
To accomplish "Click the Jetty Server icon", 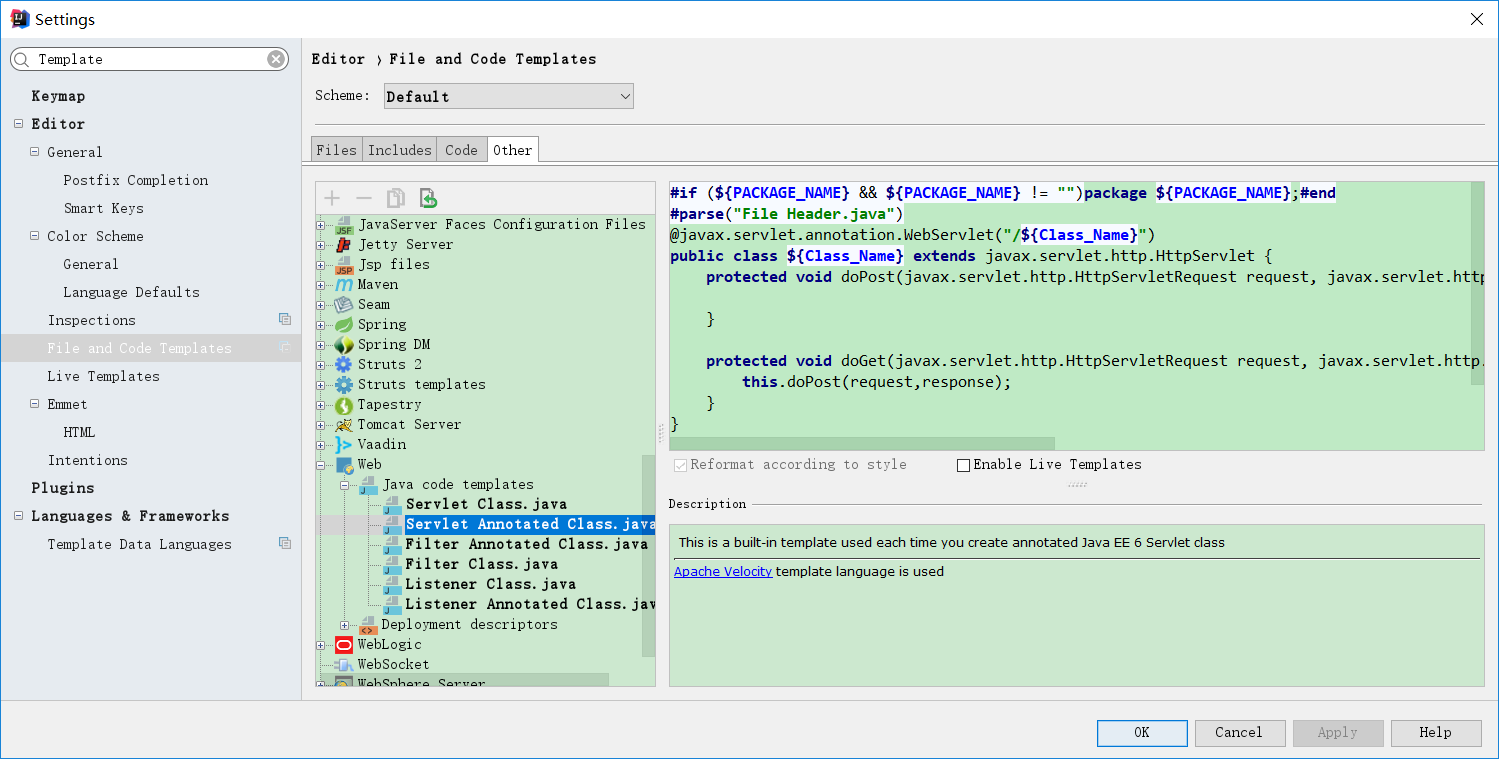I will (344, 244).
